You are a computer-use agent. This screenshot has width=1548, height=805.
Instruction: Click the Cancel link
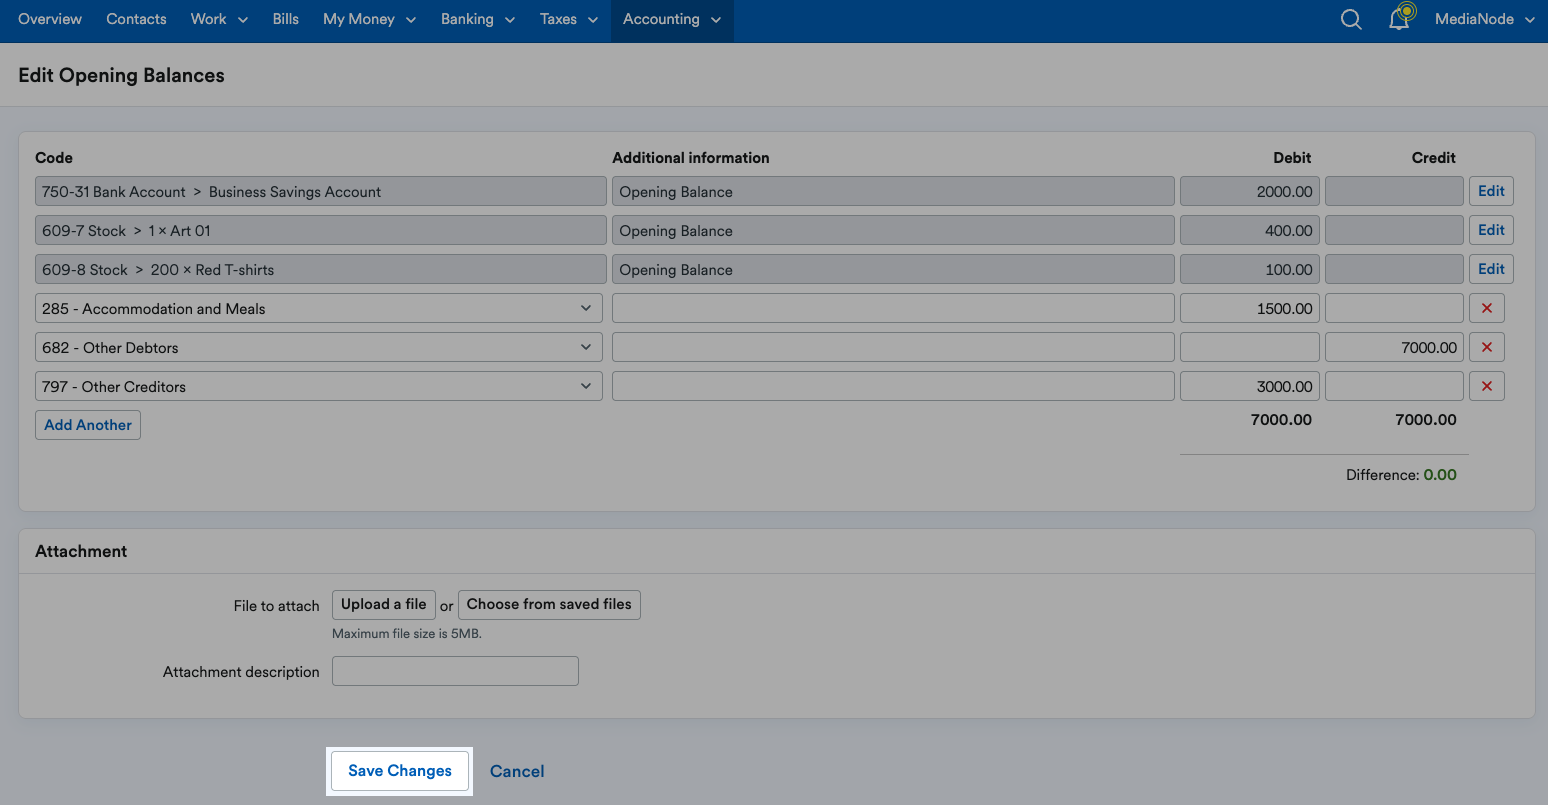point(517,771)
